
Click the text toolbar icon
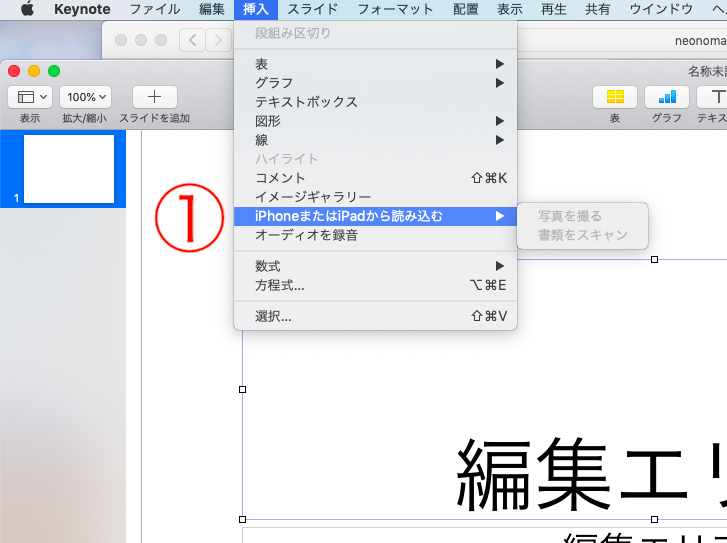pos(714,97)
